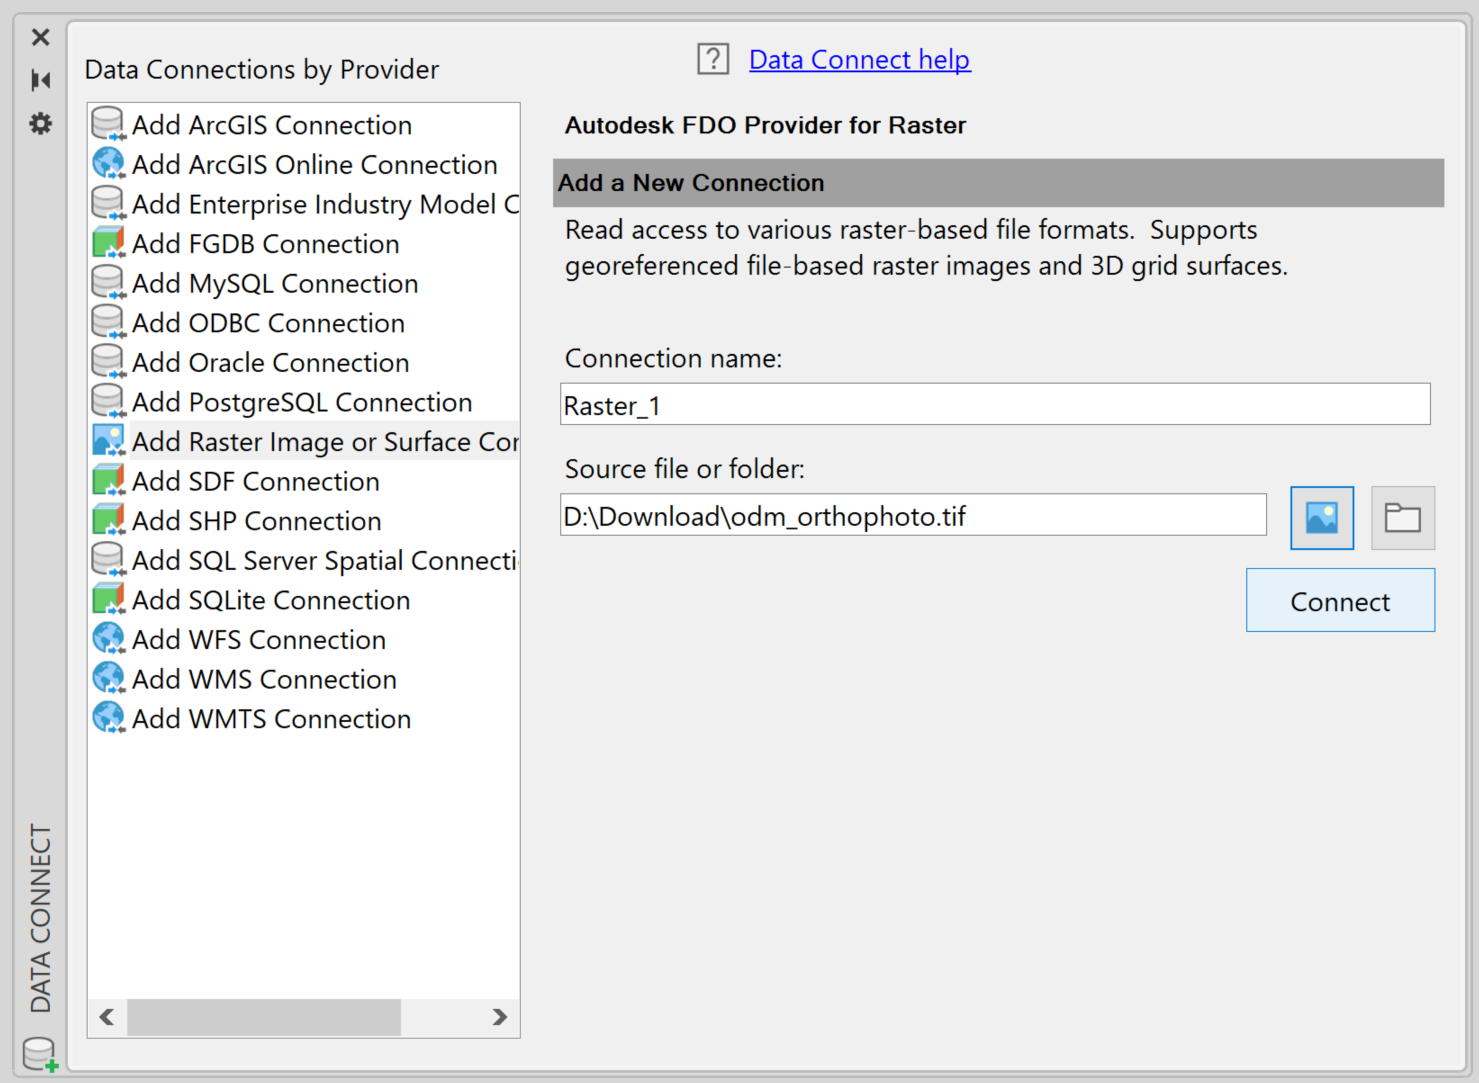Toggle the auto-hide pin on the panel
Screen dimensions: 1479x1083
point(40,79)
